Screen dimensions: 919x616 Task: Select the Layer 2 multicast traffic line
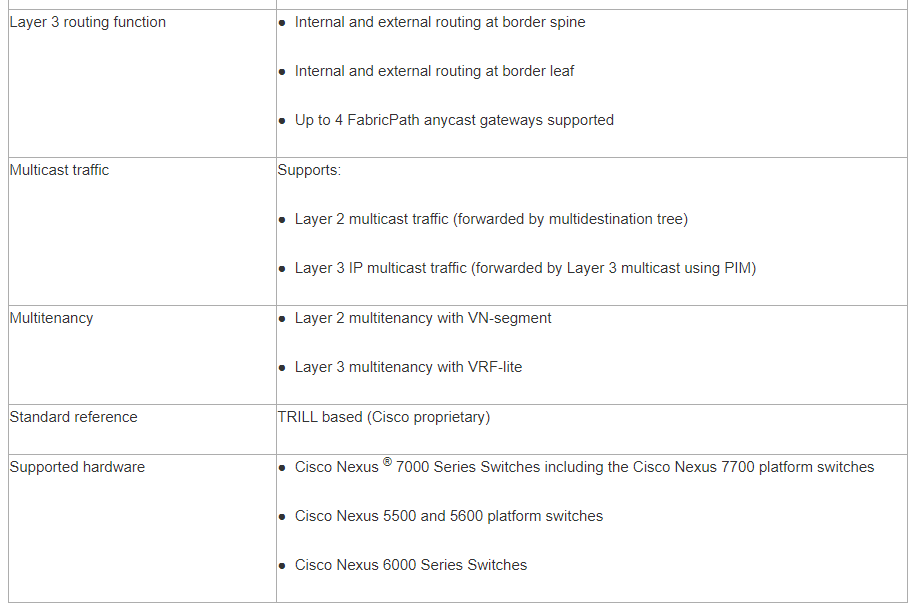[x=491, y=219]
